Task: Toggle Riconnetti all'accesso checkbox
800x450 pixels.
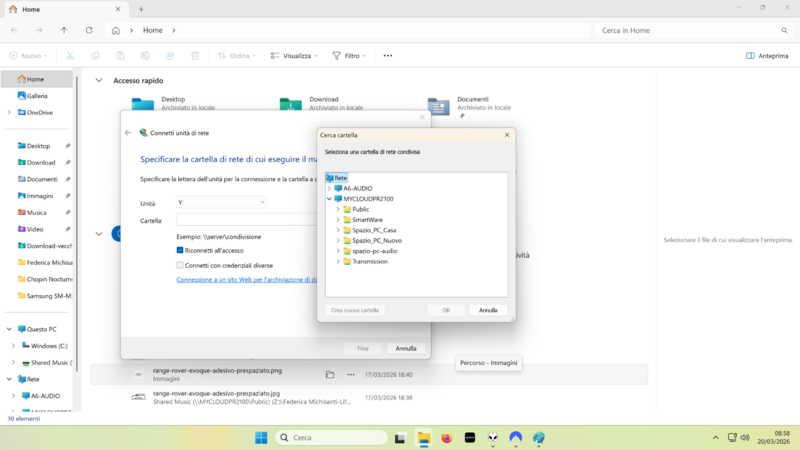Action: 180,251
